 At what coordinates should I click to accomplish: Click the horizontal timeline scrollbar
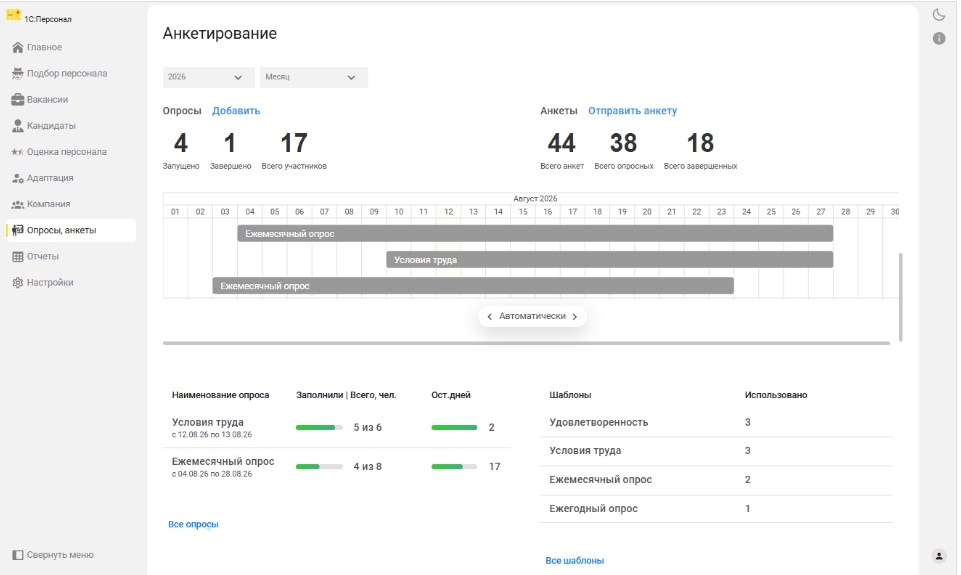point(526,343)
